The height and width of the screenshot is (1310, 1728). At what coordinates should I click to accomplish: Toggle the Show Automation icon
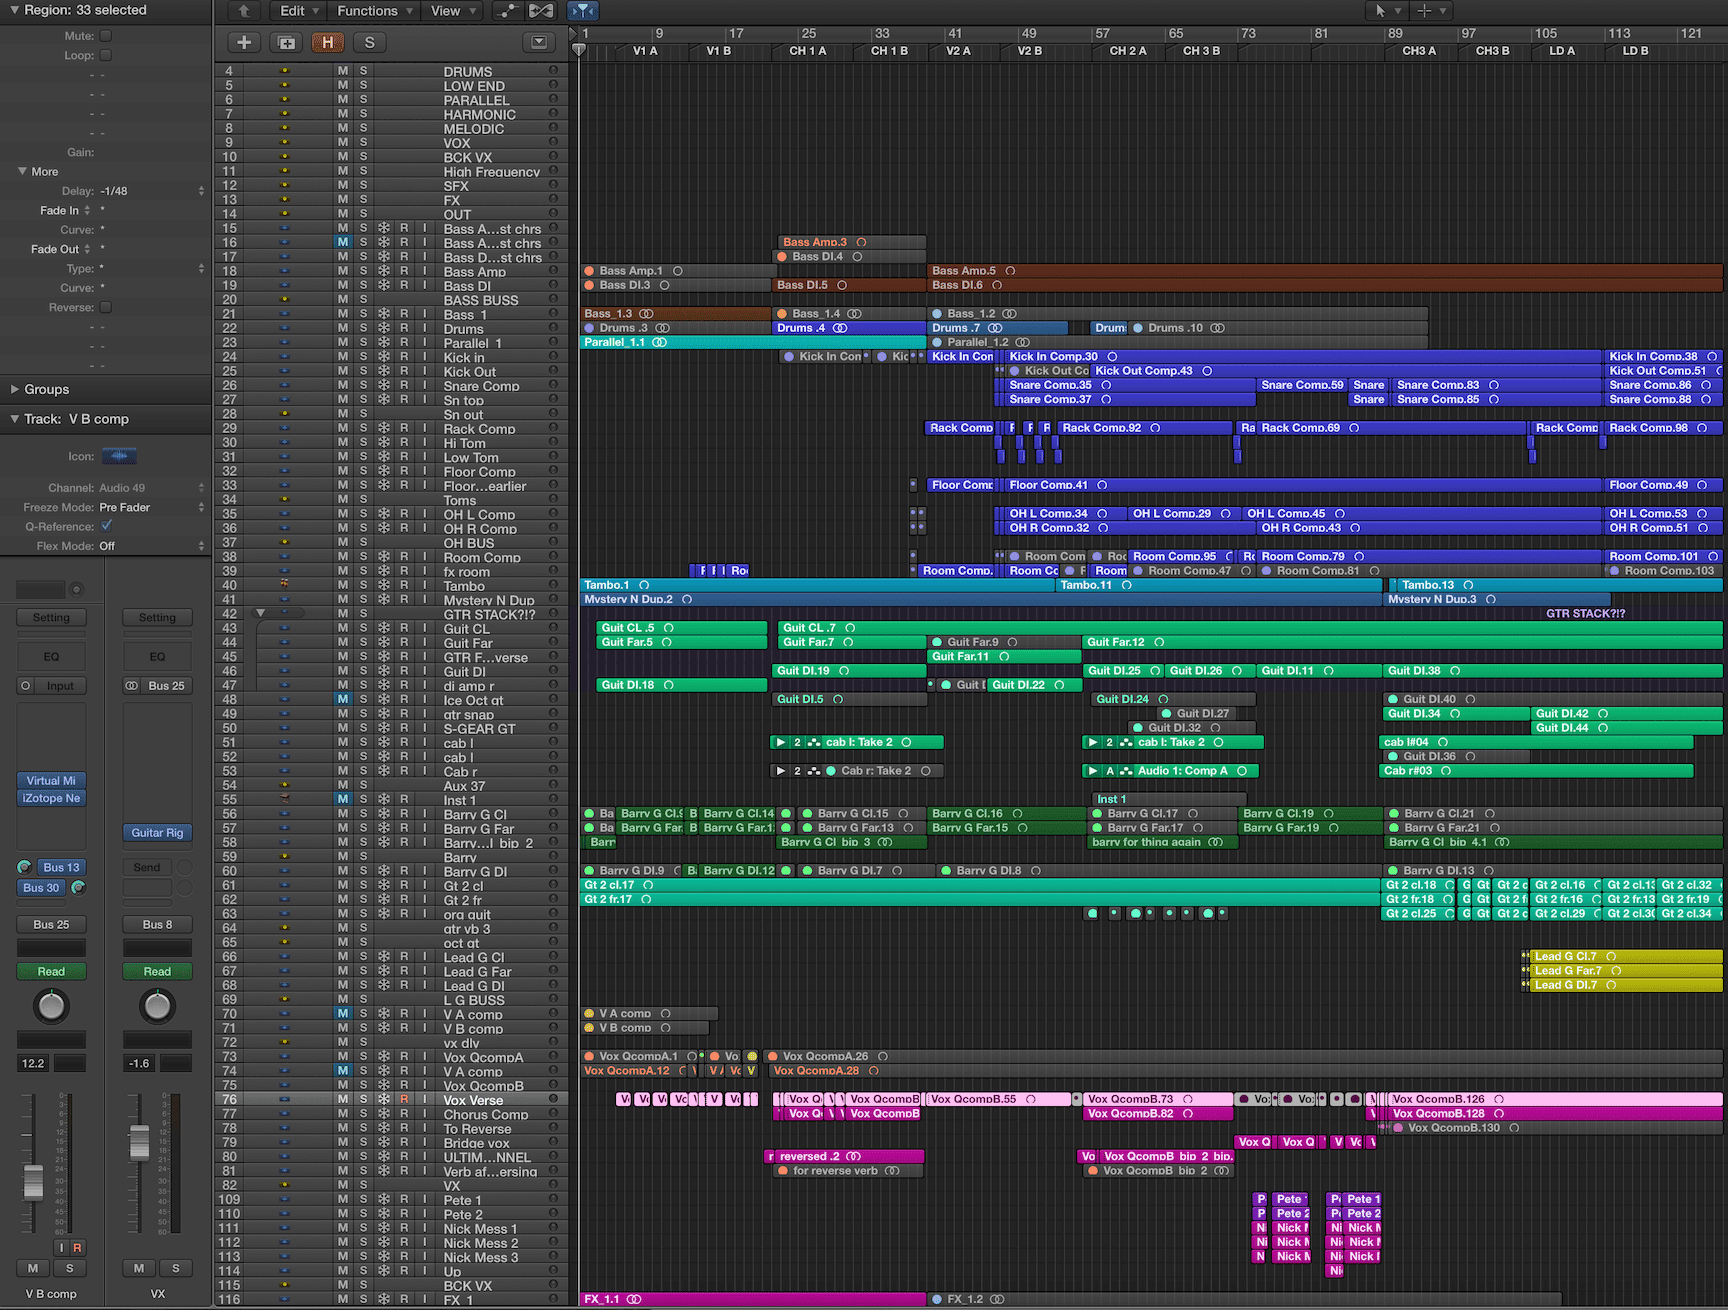click(508, 11)
